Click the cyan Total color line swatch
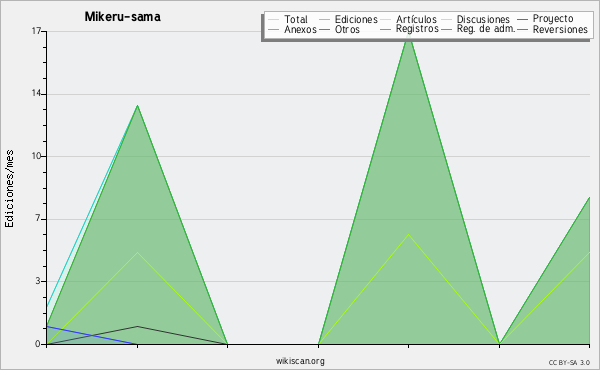This screenshot has height=370, width=600. tap(273, 19)
